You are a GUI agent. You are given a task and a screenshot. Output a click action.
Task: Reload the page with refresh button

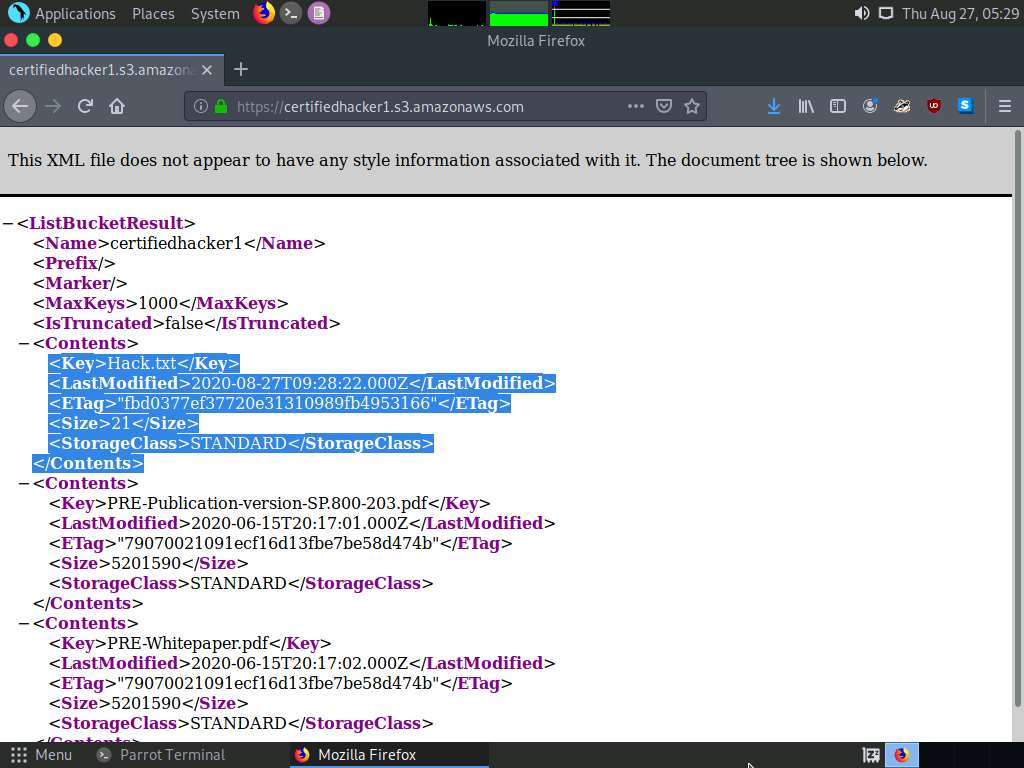point(85,106)
